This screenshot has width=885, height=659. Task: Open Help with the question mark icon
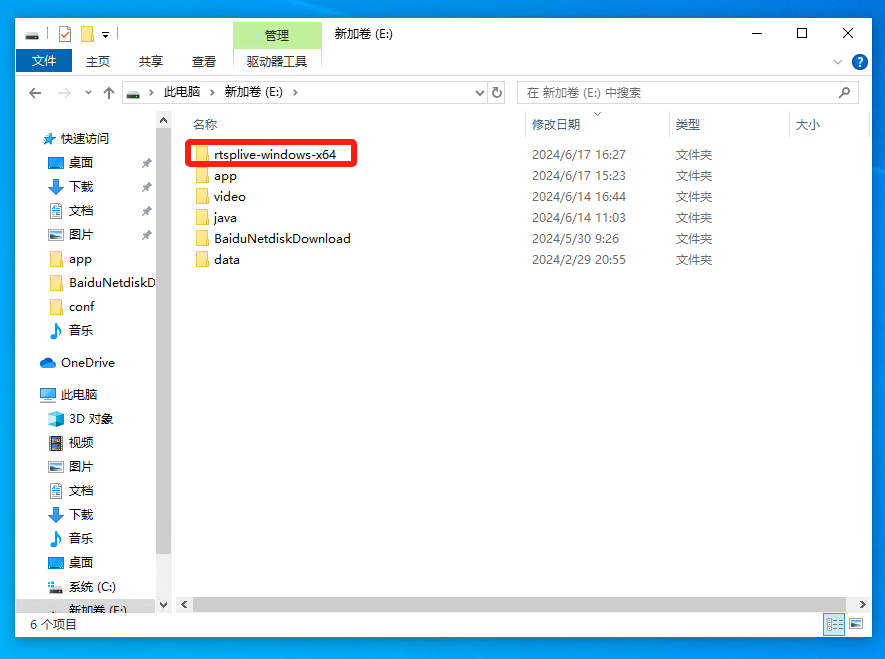[860, 61]
